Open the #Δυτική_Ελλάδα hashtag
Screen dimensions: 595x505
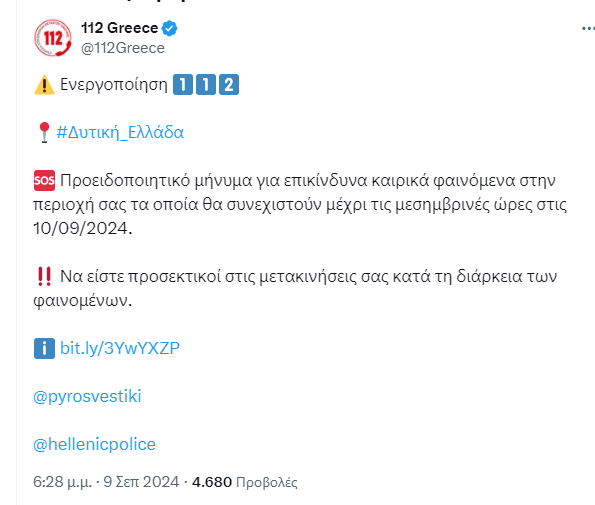click(120, 132)
